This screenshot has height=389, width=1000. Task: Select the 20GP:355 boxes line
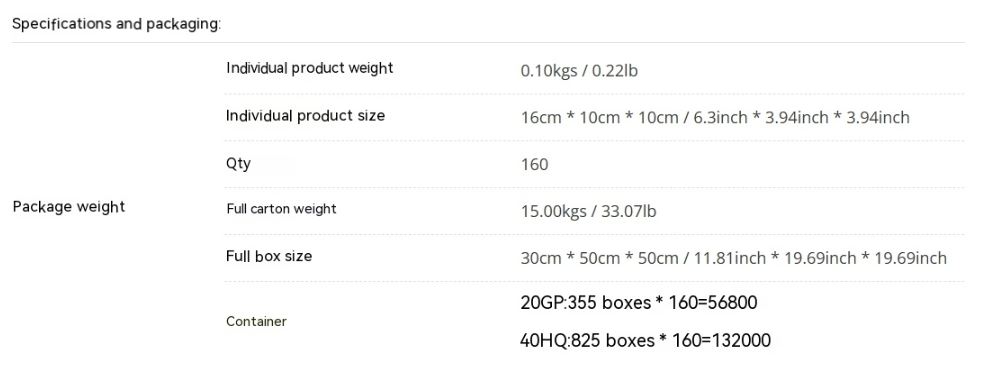pyautogui.click(x=639, y=302)
